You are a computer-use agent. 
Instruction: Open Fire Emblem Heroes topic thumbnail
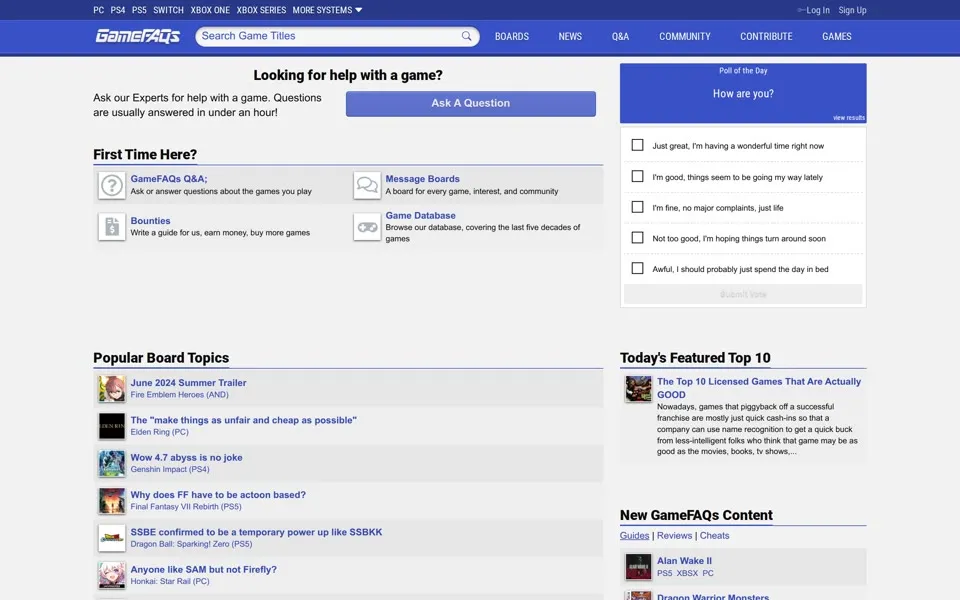[111, 389]
